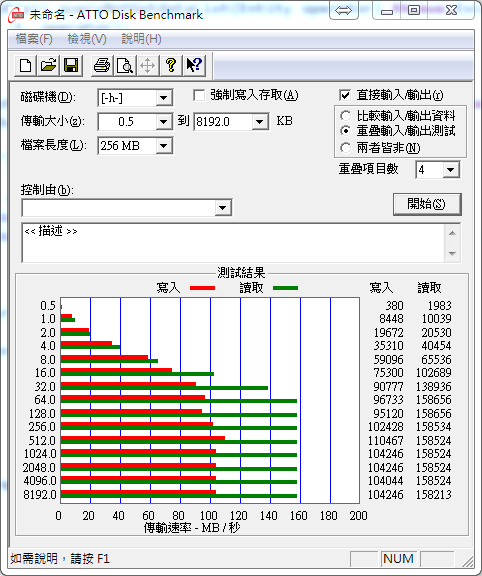Image resolution: width=482 pixels, height=576 pixels.
Task: Click read value 102689
Action: 434,373
